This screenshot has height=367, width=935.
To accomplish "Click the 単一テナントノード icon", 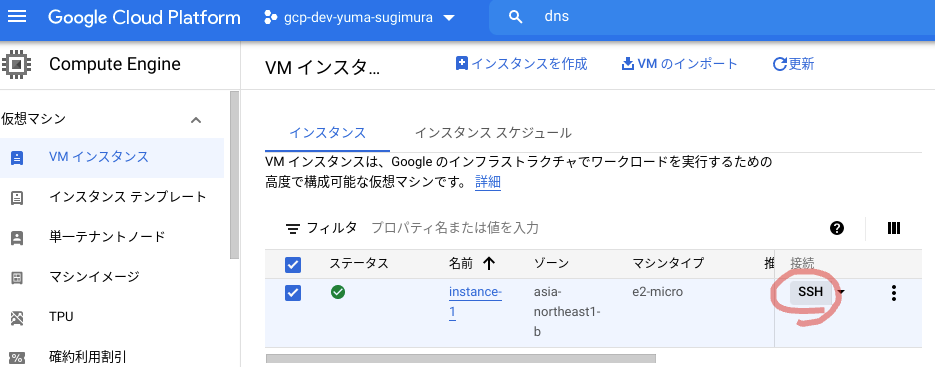I will click(17, 238).
